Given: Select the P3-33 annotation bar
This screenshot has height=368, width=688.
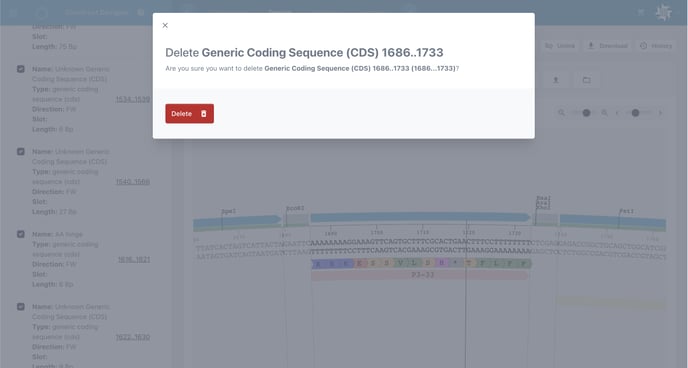Looking at the screenshot, I should (x=420, y=275).
